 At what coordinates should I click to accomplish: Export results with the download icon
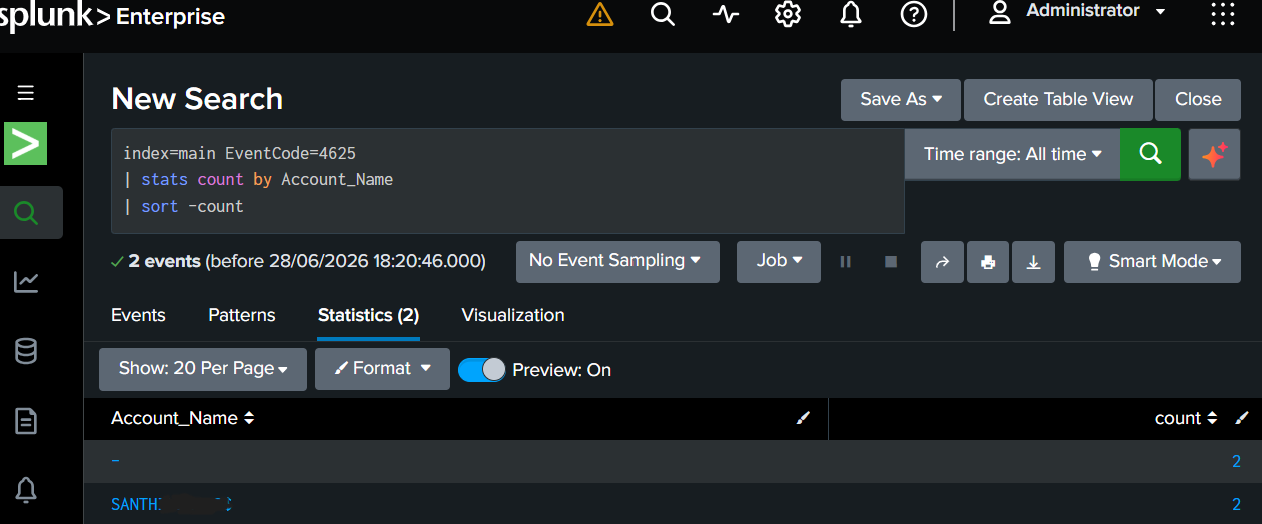[1034, 262]
